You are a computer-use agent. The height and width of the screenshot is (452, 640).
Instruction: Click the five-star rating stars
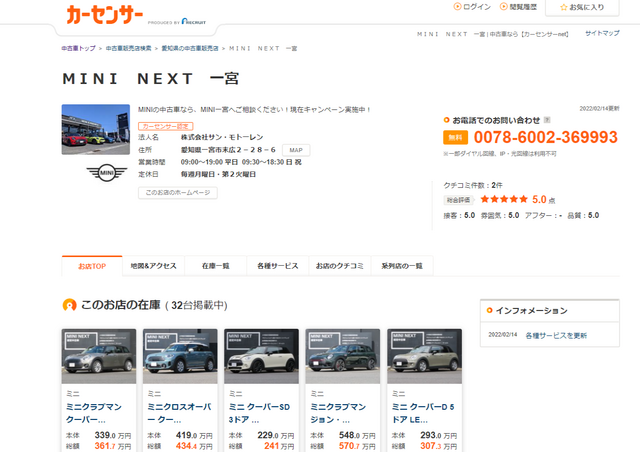coord(504,199)
